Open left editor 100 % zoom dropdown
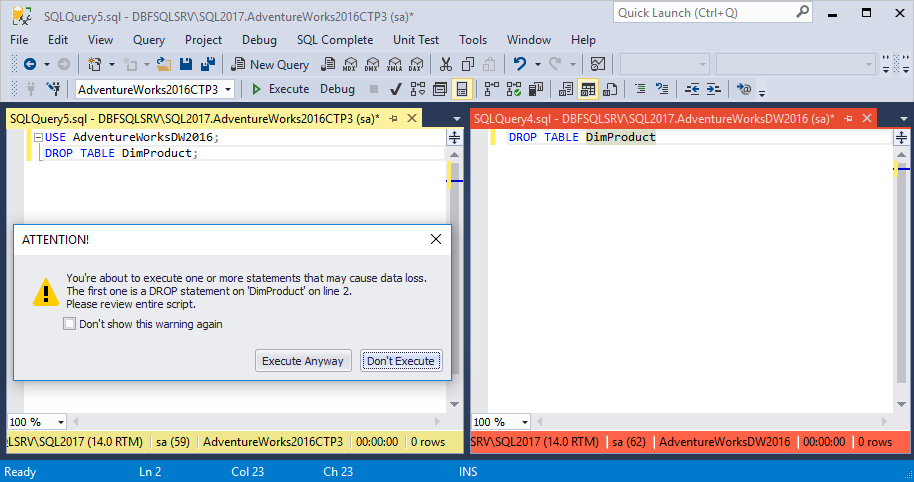The width and height of the screenshot is (914, 482). pyautogui.click(x=60, y=421)
